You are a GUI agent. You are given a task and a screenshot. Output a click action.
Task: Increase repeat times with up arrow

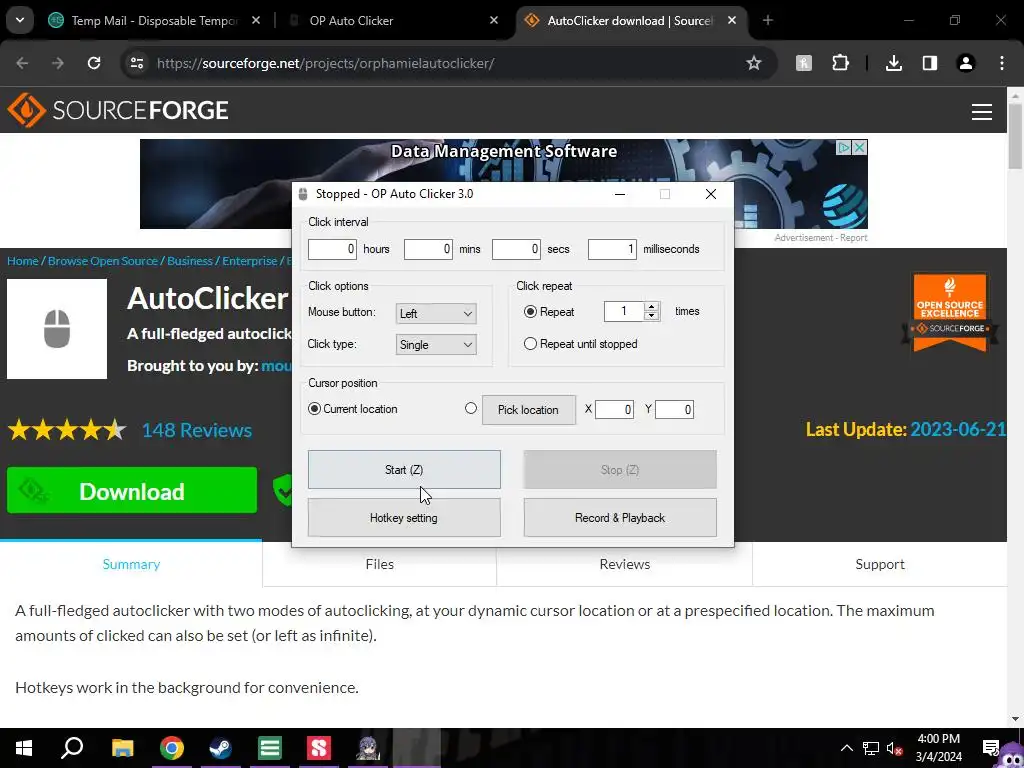[x=650, y=307]
